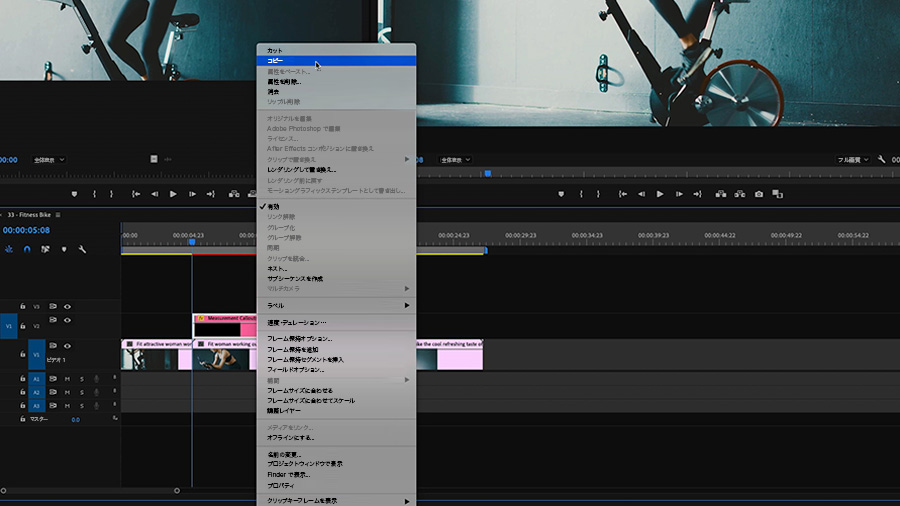Screen dimensions: 900x506
Task: Step forward one frame in program monitor
Action: [x=679, y=194]
